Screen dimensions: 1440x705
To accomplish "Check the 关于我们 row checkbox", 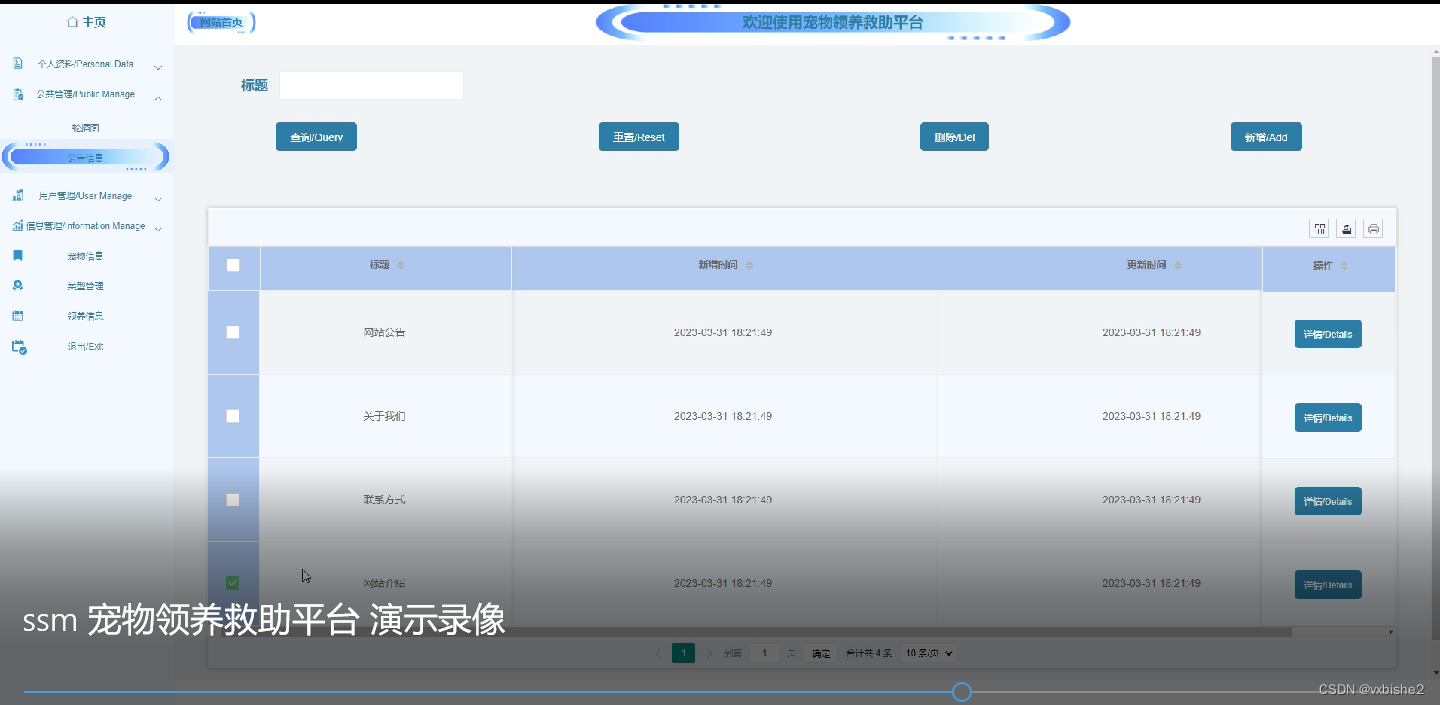I will 233,416.
